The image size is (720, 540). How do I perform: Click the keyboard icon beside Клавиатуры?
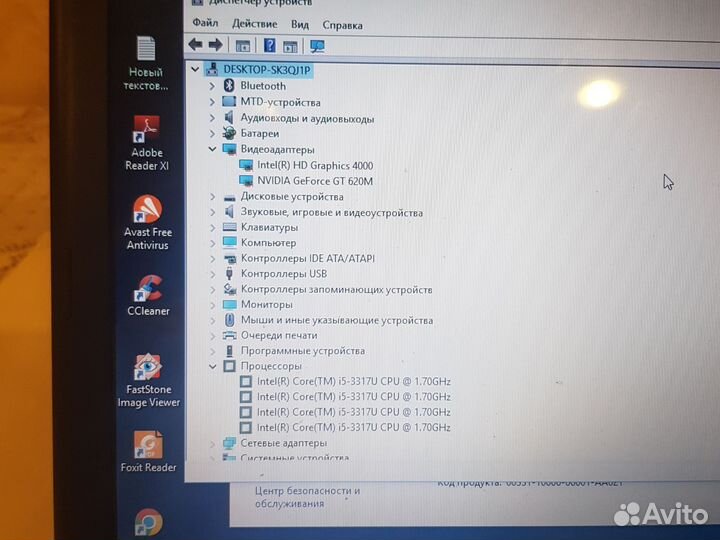[230, 227]
